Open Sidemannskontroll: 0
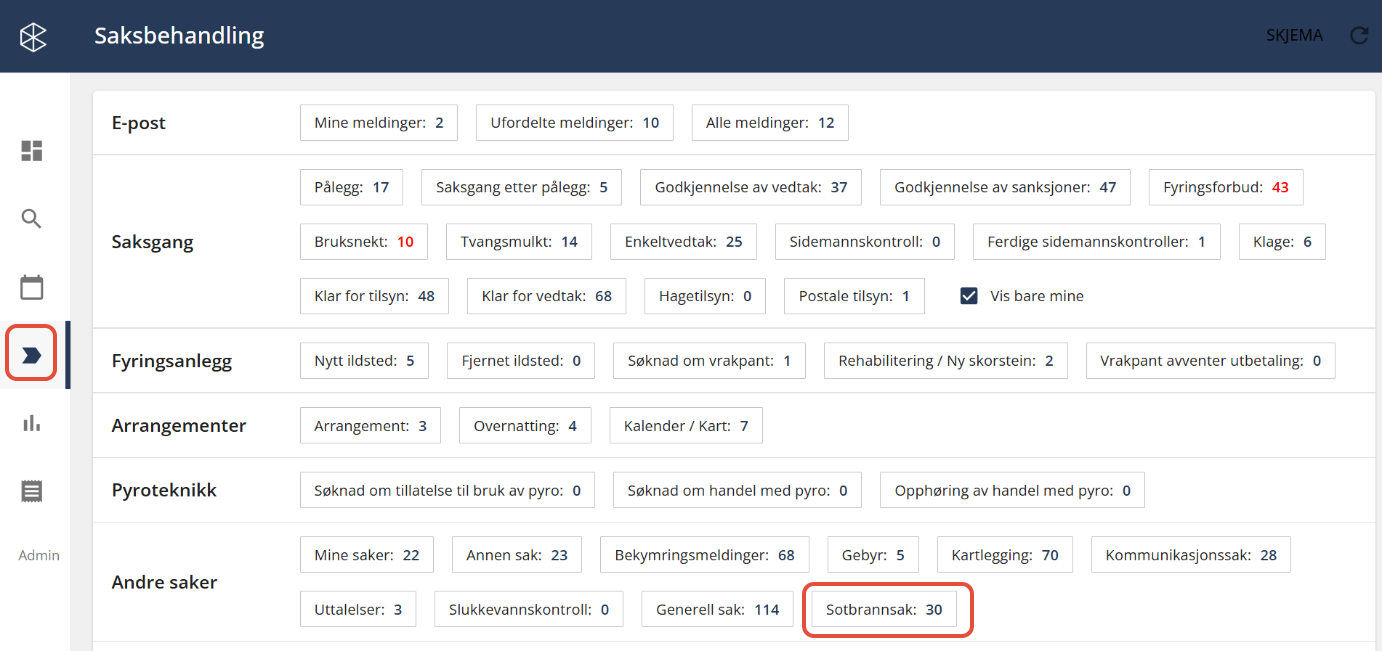This screenshot has width=1382, height=651. pos(865,242)
